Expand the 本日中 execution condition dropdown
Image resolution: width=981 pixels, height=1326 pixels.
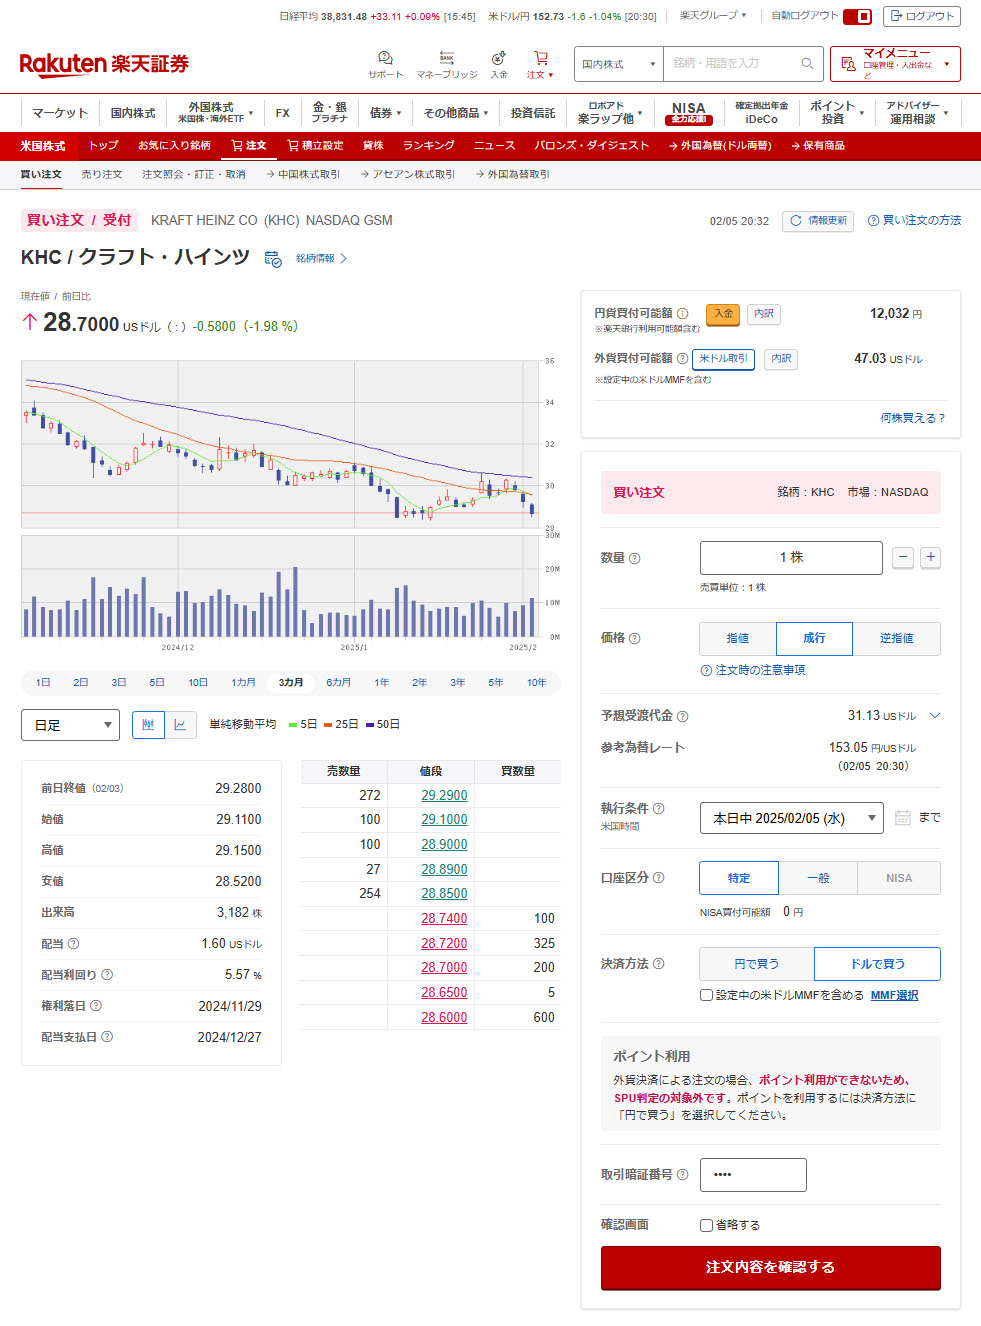[x=791, y=818]
